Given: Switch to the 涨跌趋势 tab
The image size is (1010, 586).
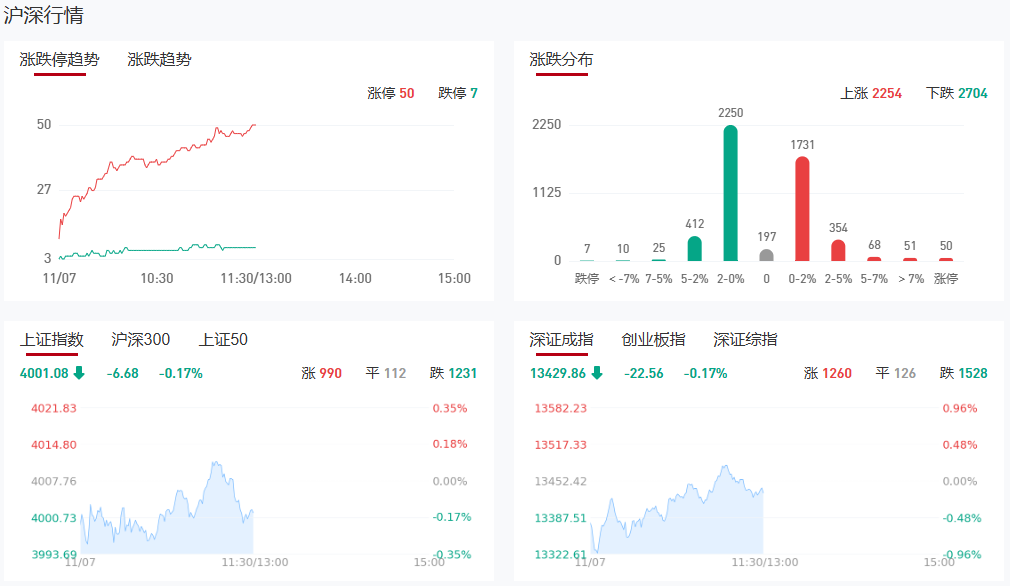Looking at the screenshot, I should (159, 59).
